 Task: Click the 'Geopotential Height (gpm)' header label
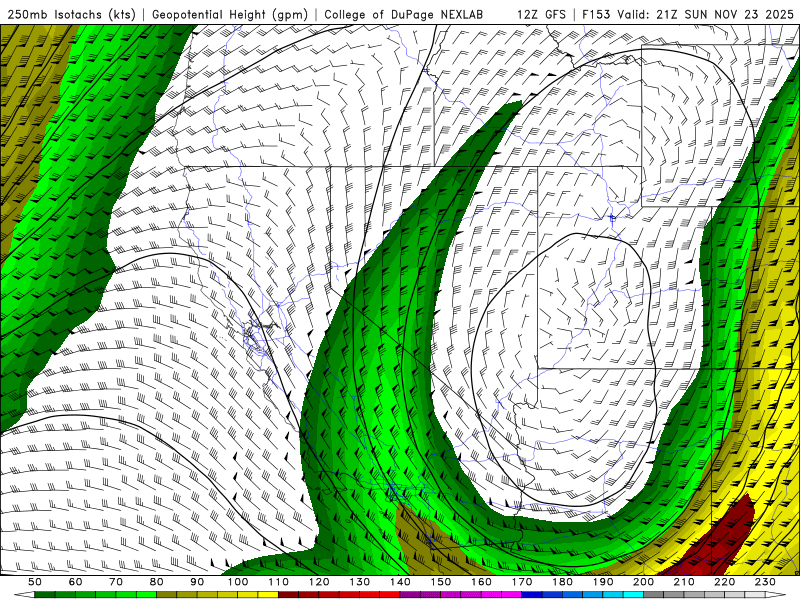tap(230, 15)
